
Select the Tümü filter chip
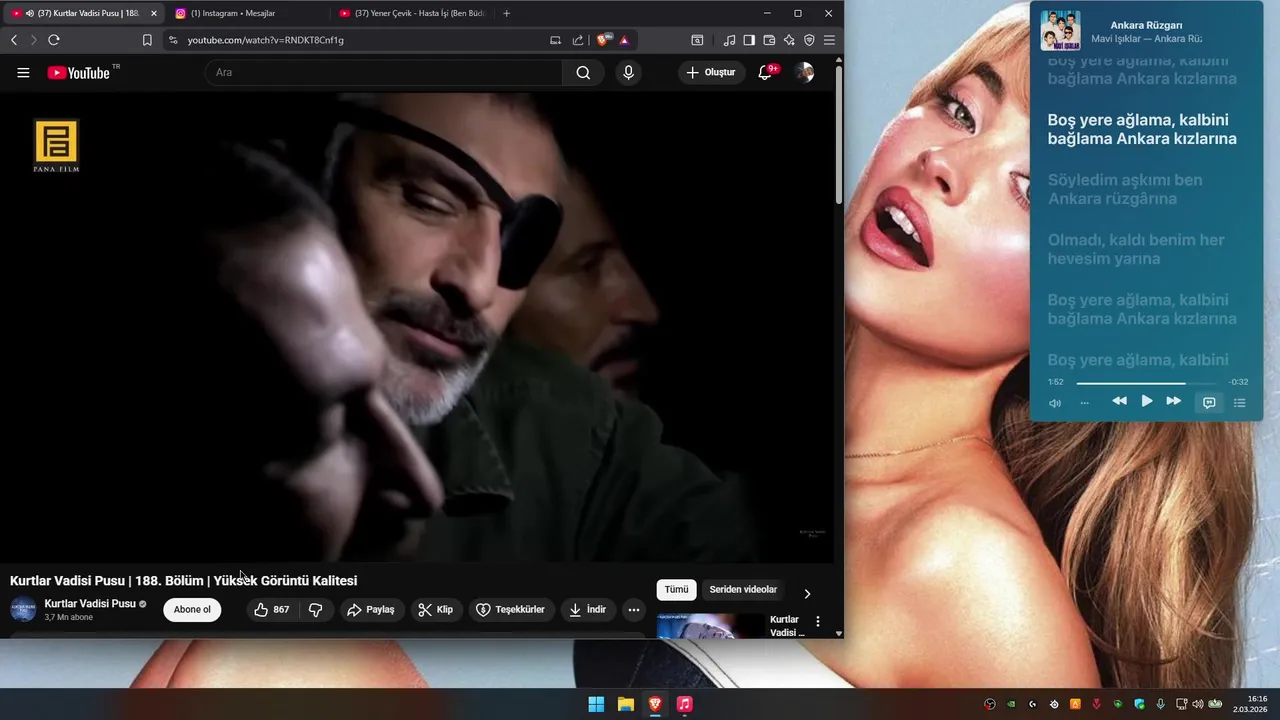click(x=677, y=589)
